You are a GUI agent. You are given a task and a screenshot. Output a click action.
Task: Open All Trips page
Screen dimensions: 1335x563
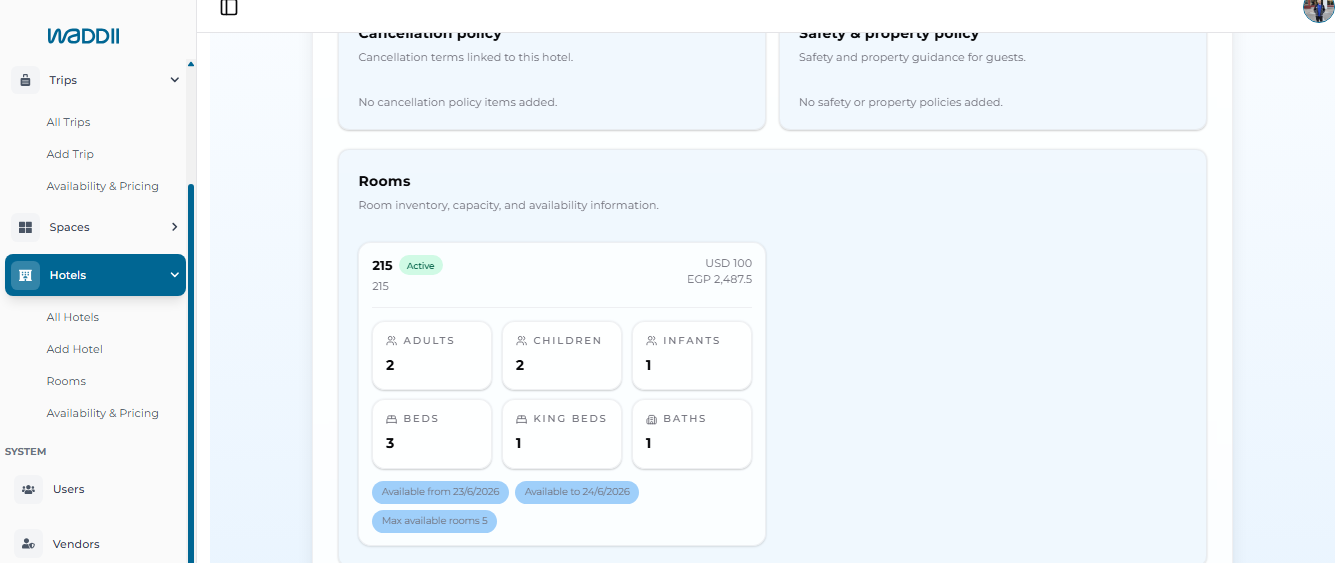[x=68, y=122]
